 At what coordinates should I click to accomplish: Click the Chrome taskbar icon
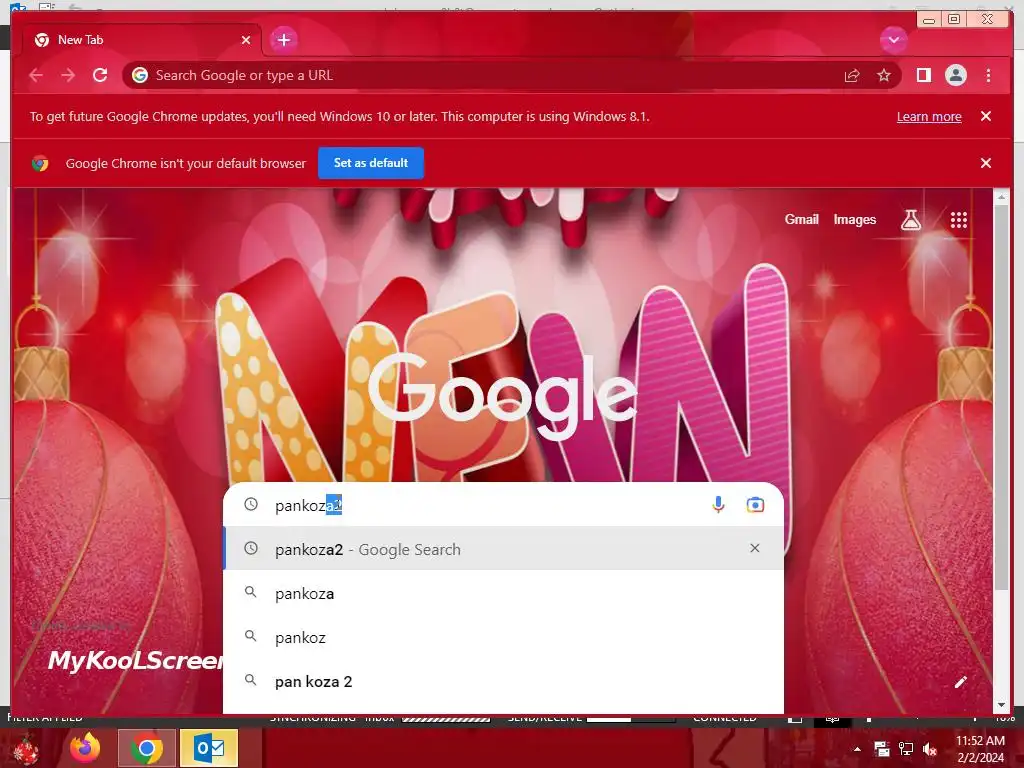[147, 748]
